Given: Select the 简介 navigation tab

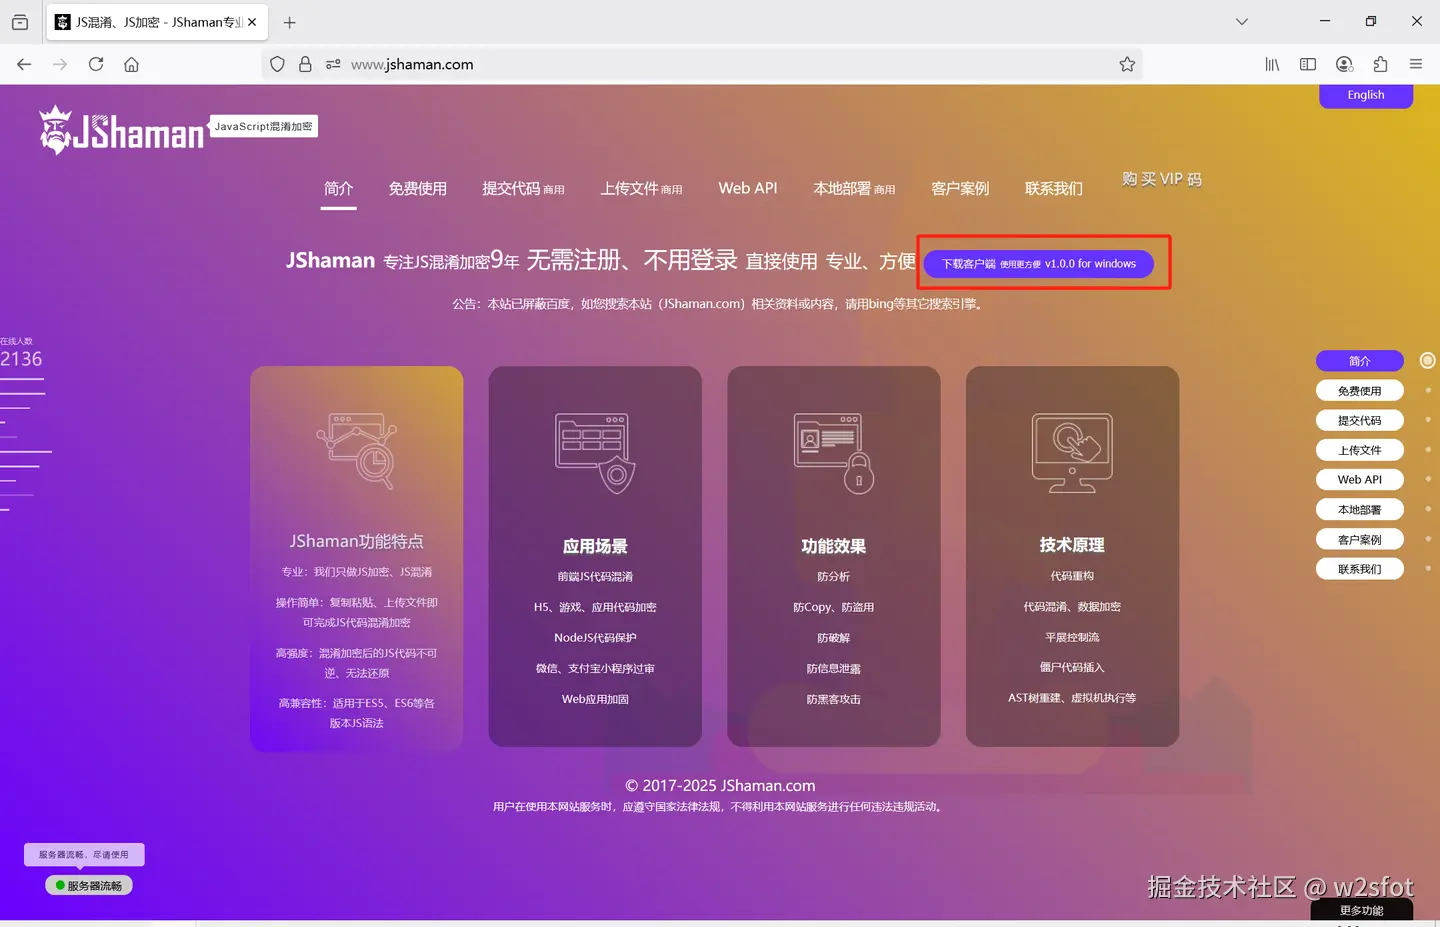Looking at the screenshot, I should (x=339, y=188).
